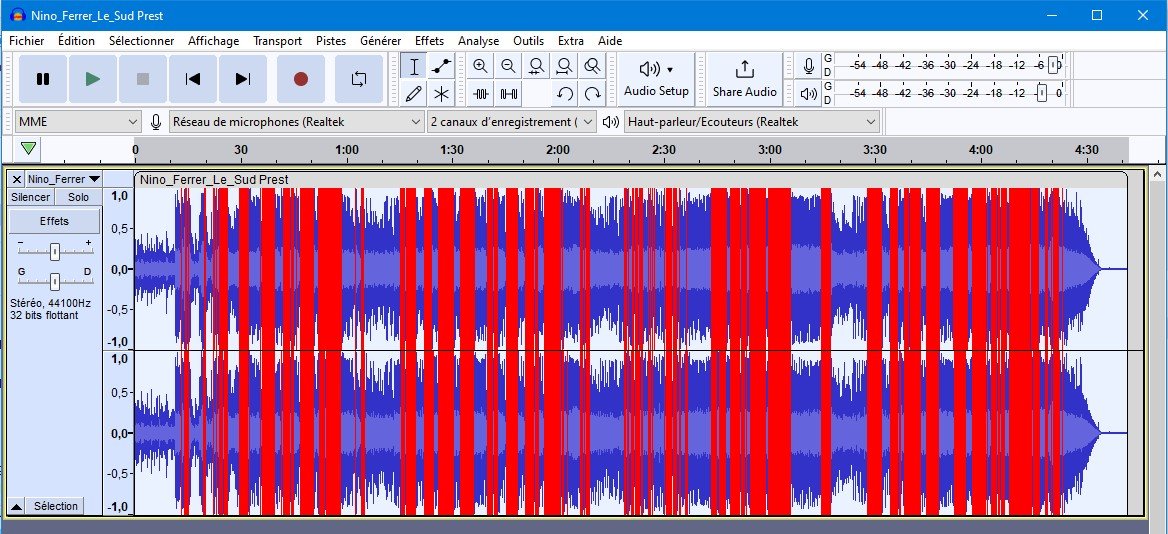Viewport: 1168px width, 534px height.
Task: Open the playback device dropdown (Haut-parleur/Ecouteurs)
Action: tap(752, 121)
